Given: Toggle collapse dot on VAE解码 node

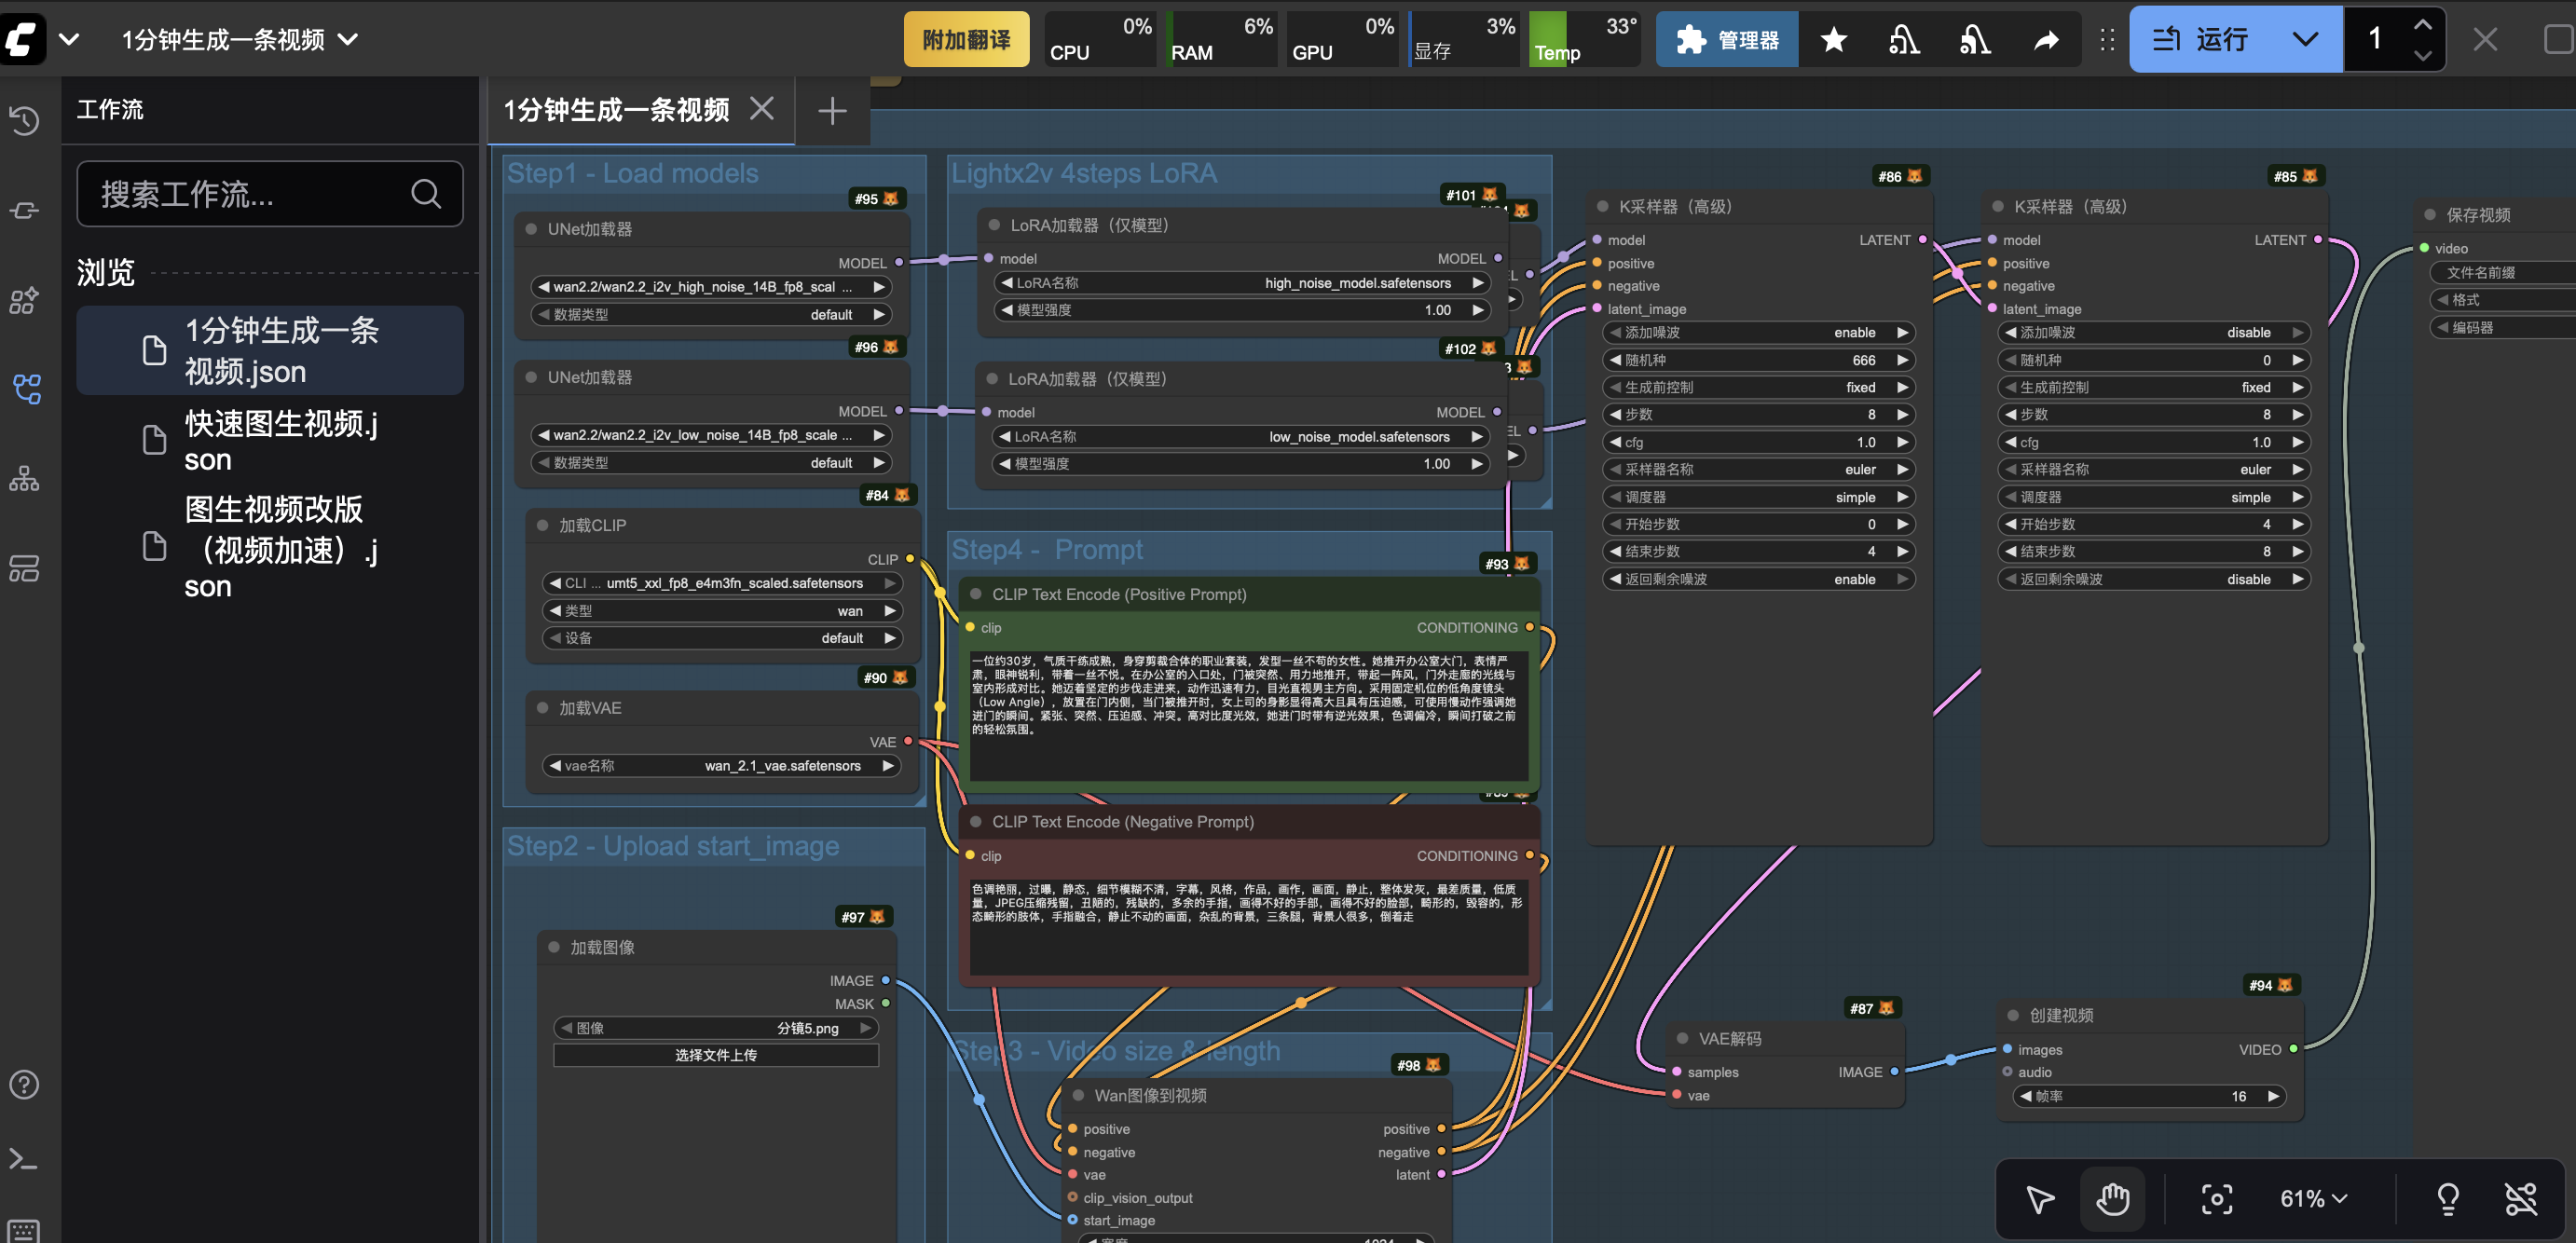Looking at the screenshot, I should (x=1682, y=1038).
